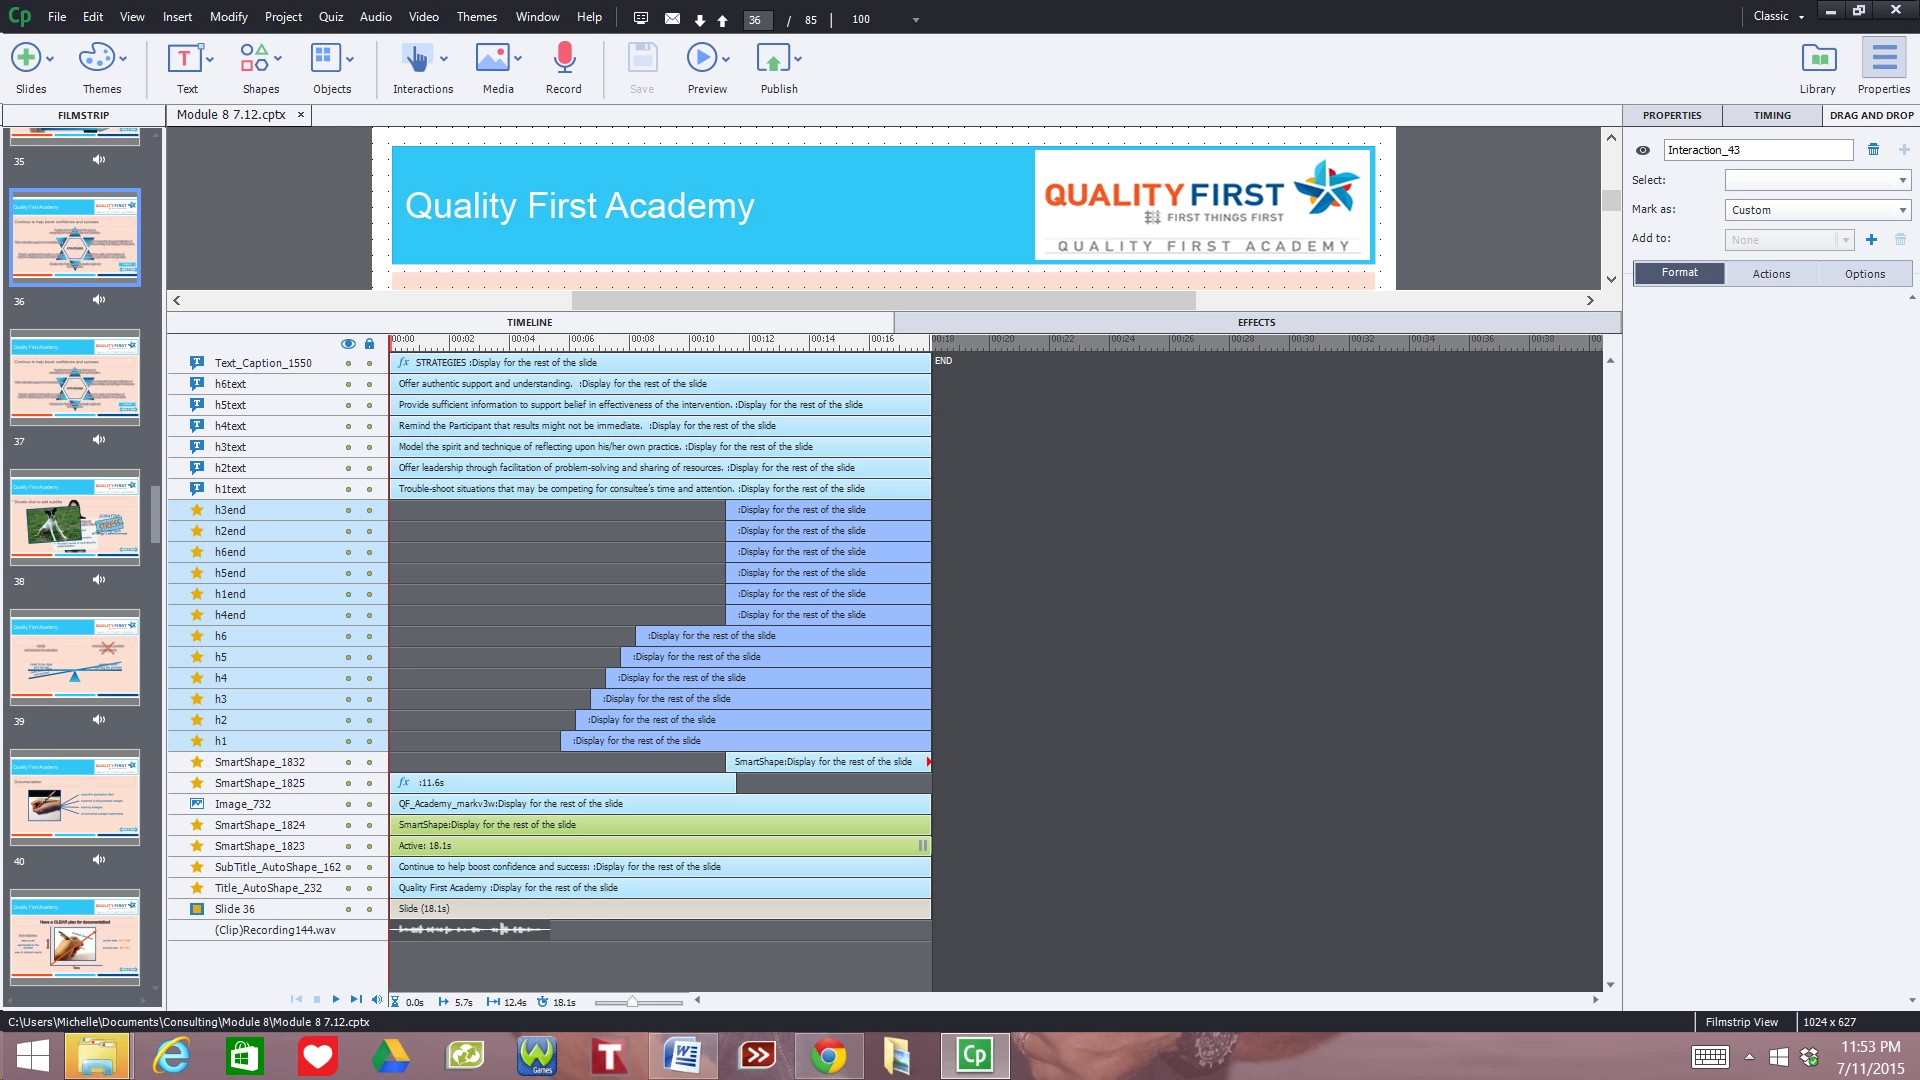Click the Shapes toolbar icon

pos(254,60)
